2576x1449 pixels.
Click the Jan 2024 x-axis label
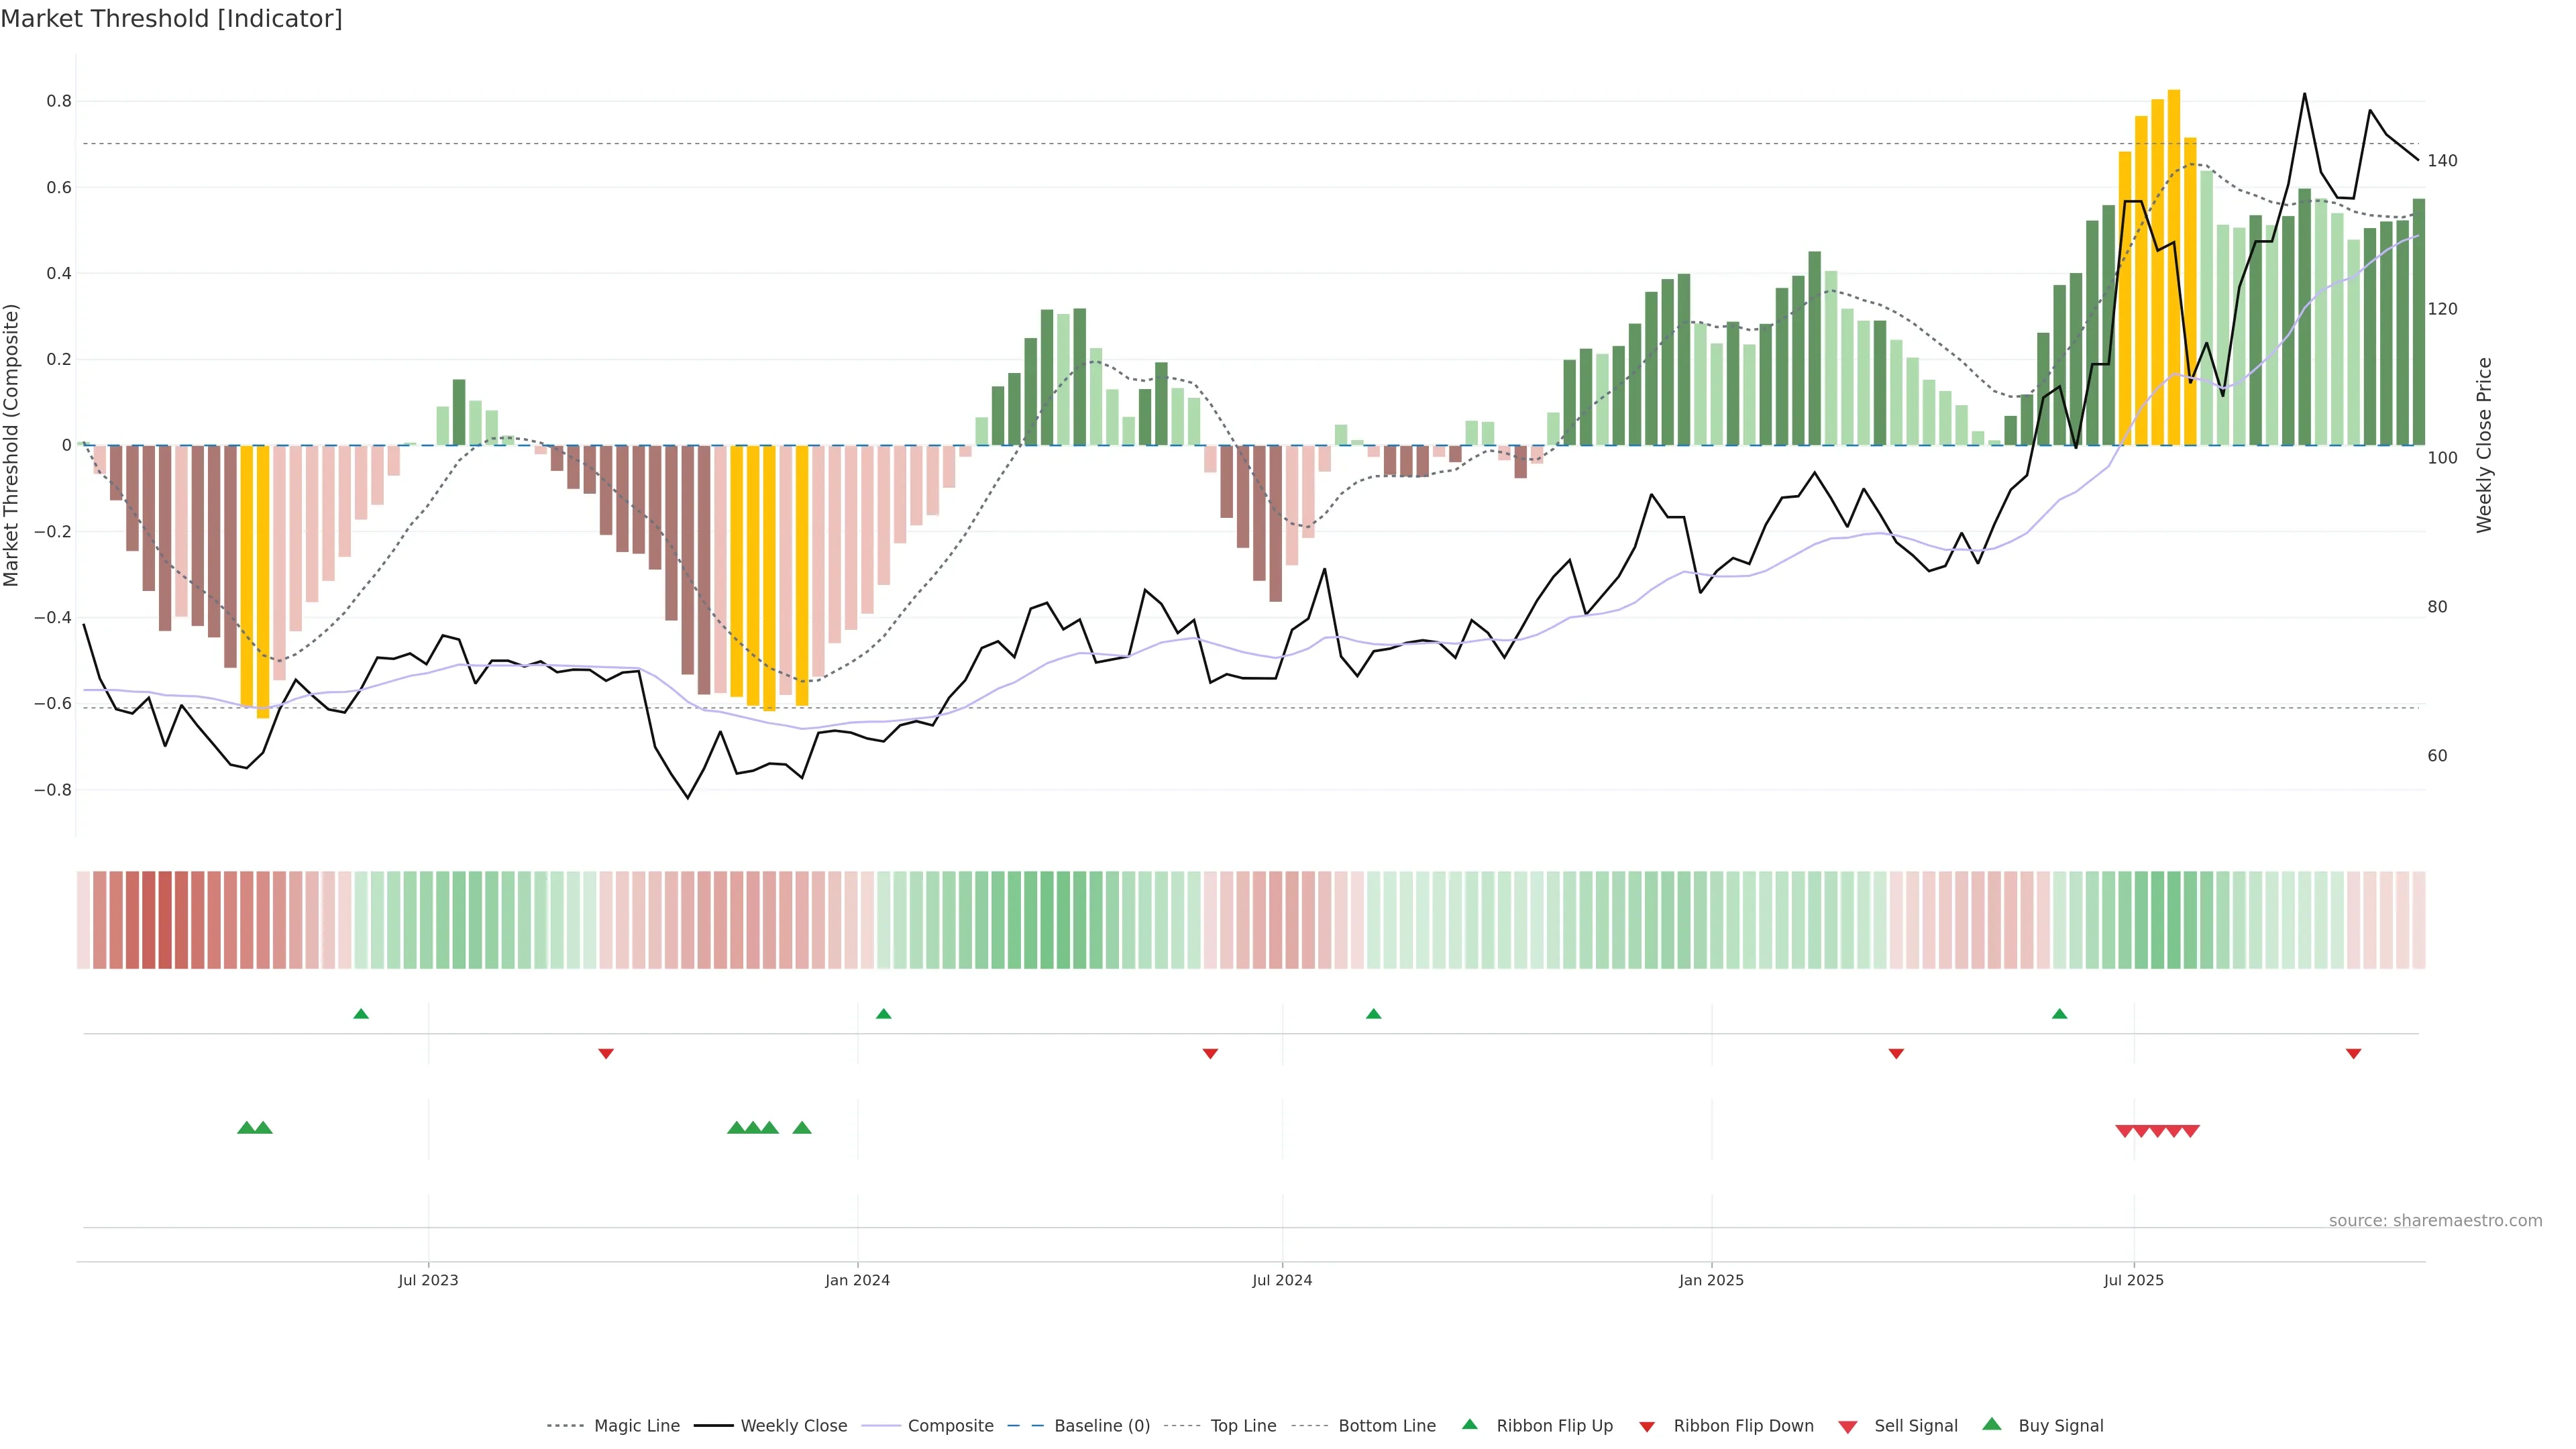tap(857, 1280)
